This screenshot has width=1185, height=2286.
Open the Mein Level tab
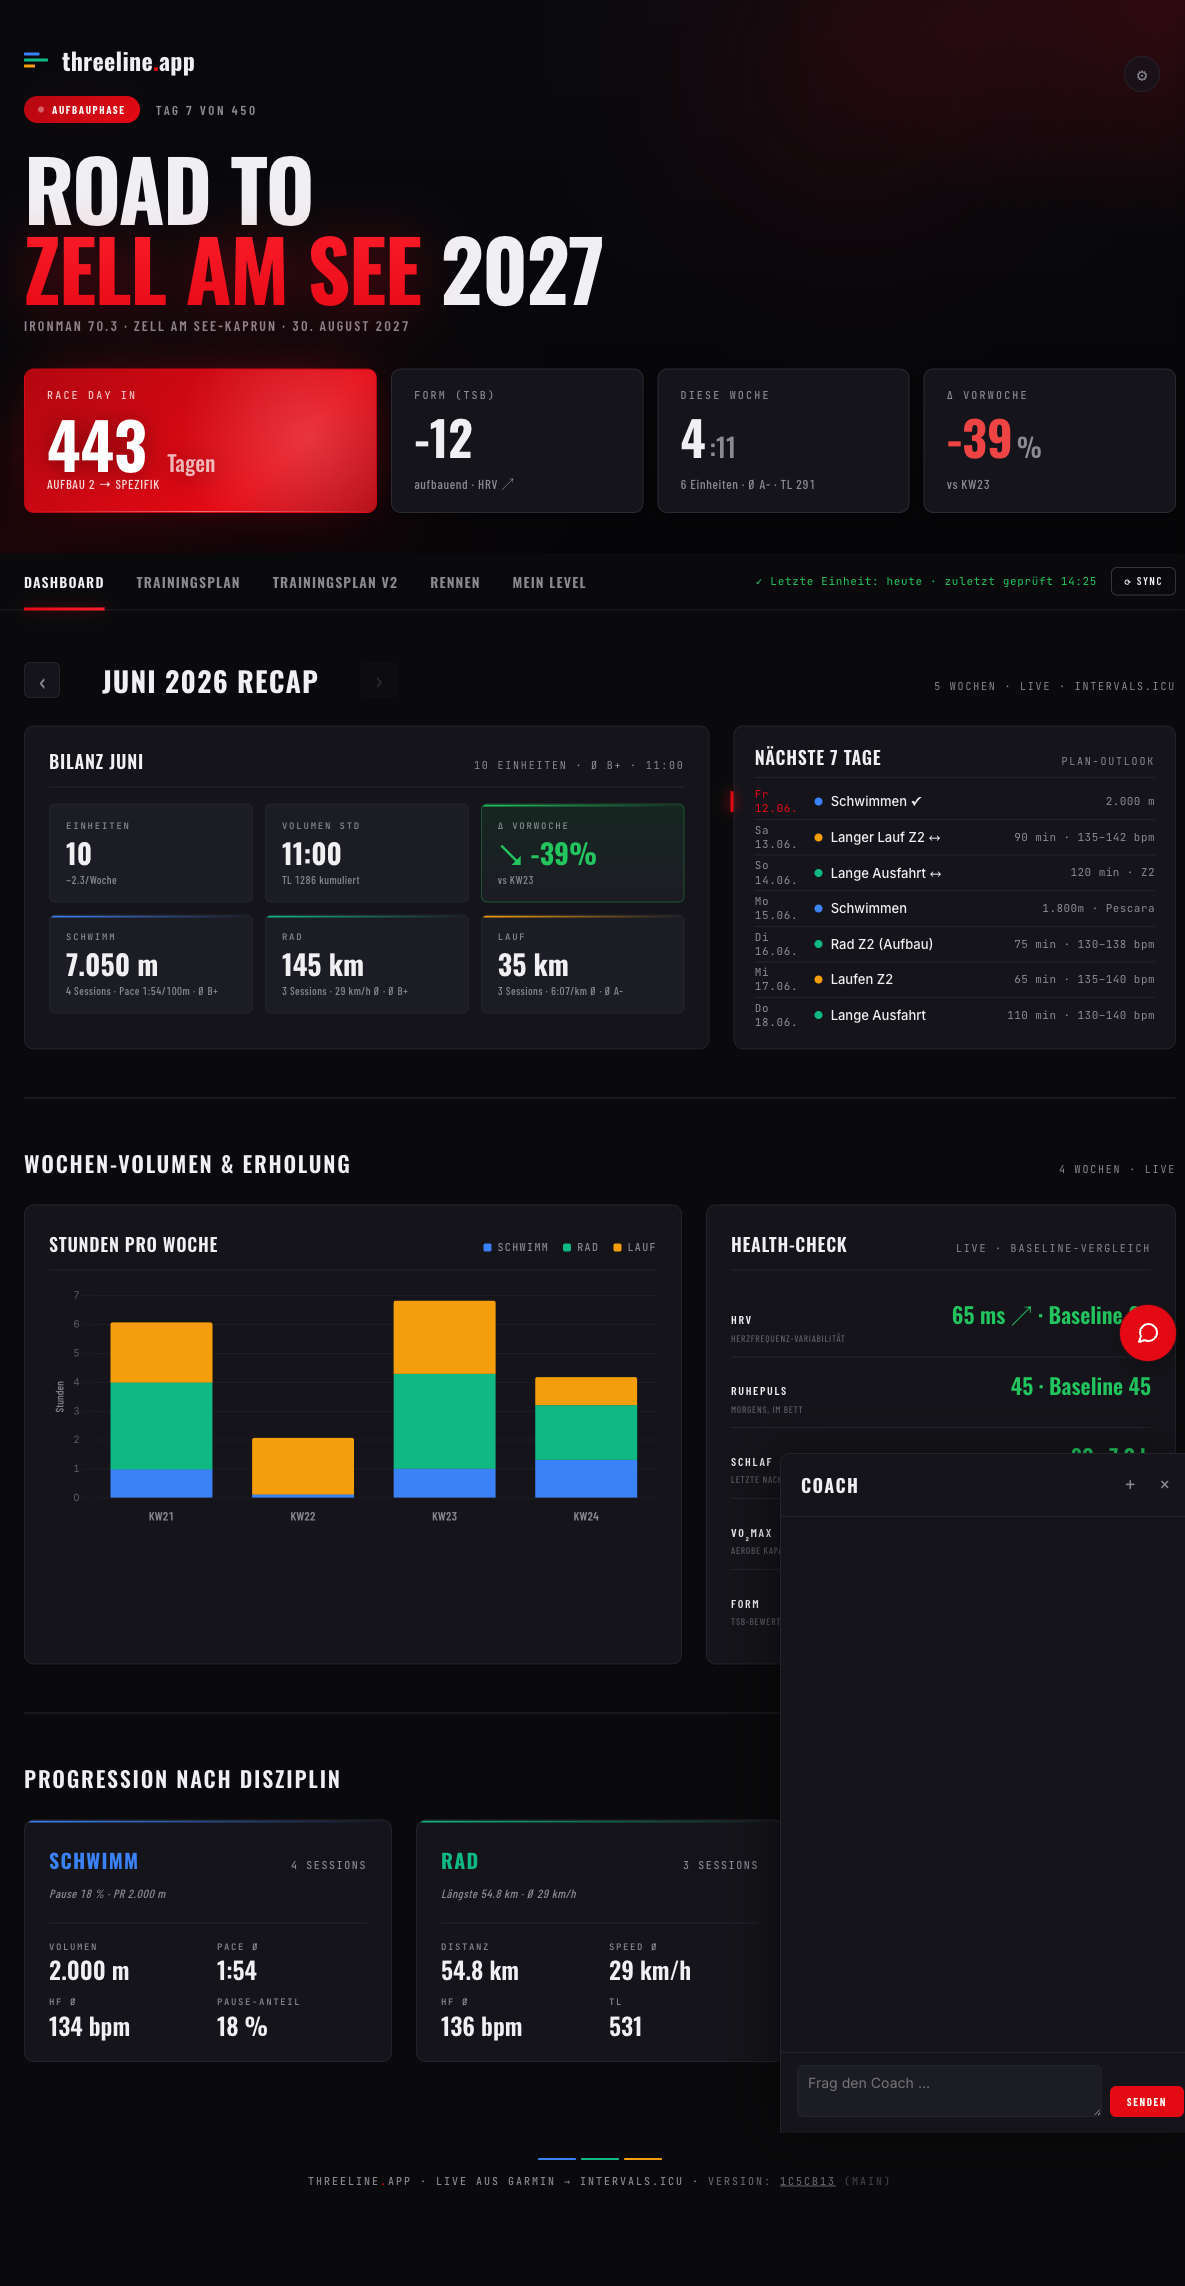tap(549, 582)
